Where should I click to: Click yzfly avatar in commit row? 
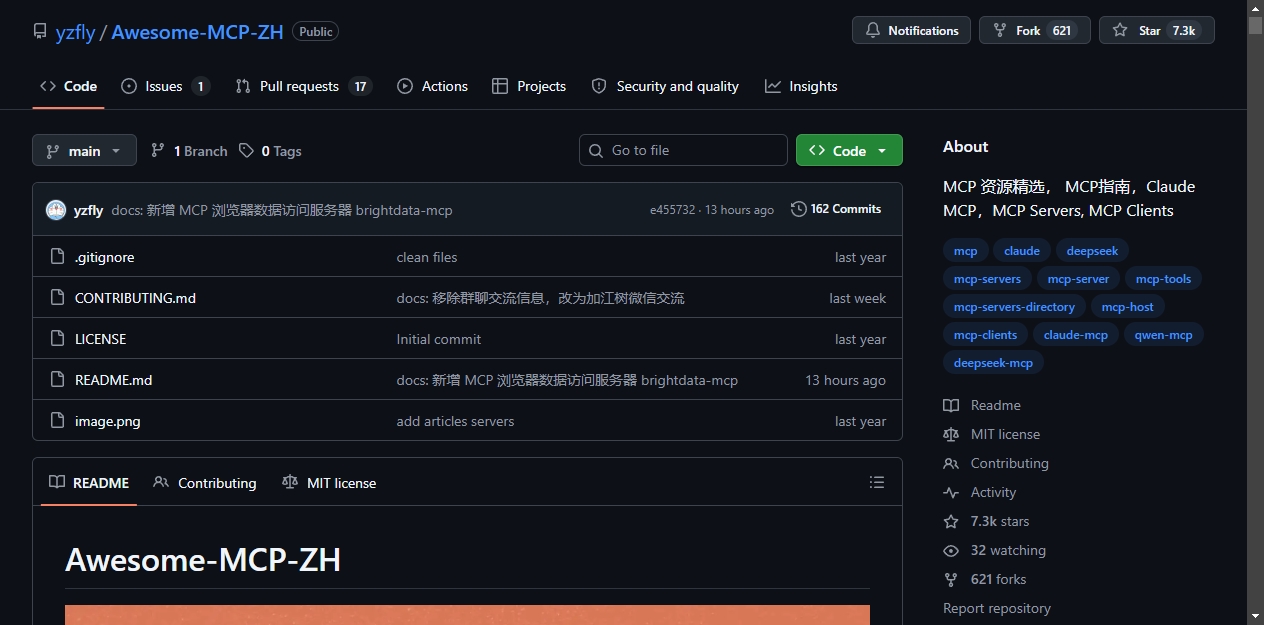[56, 210]
